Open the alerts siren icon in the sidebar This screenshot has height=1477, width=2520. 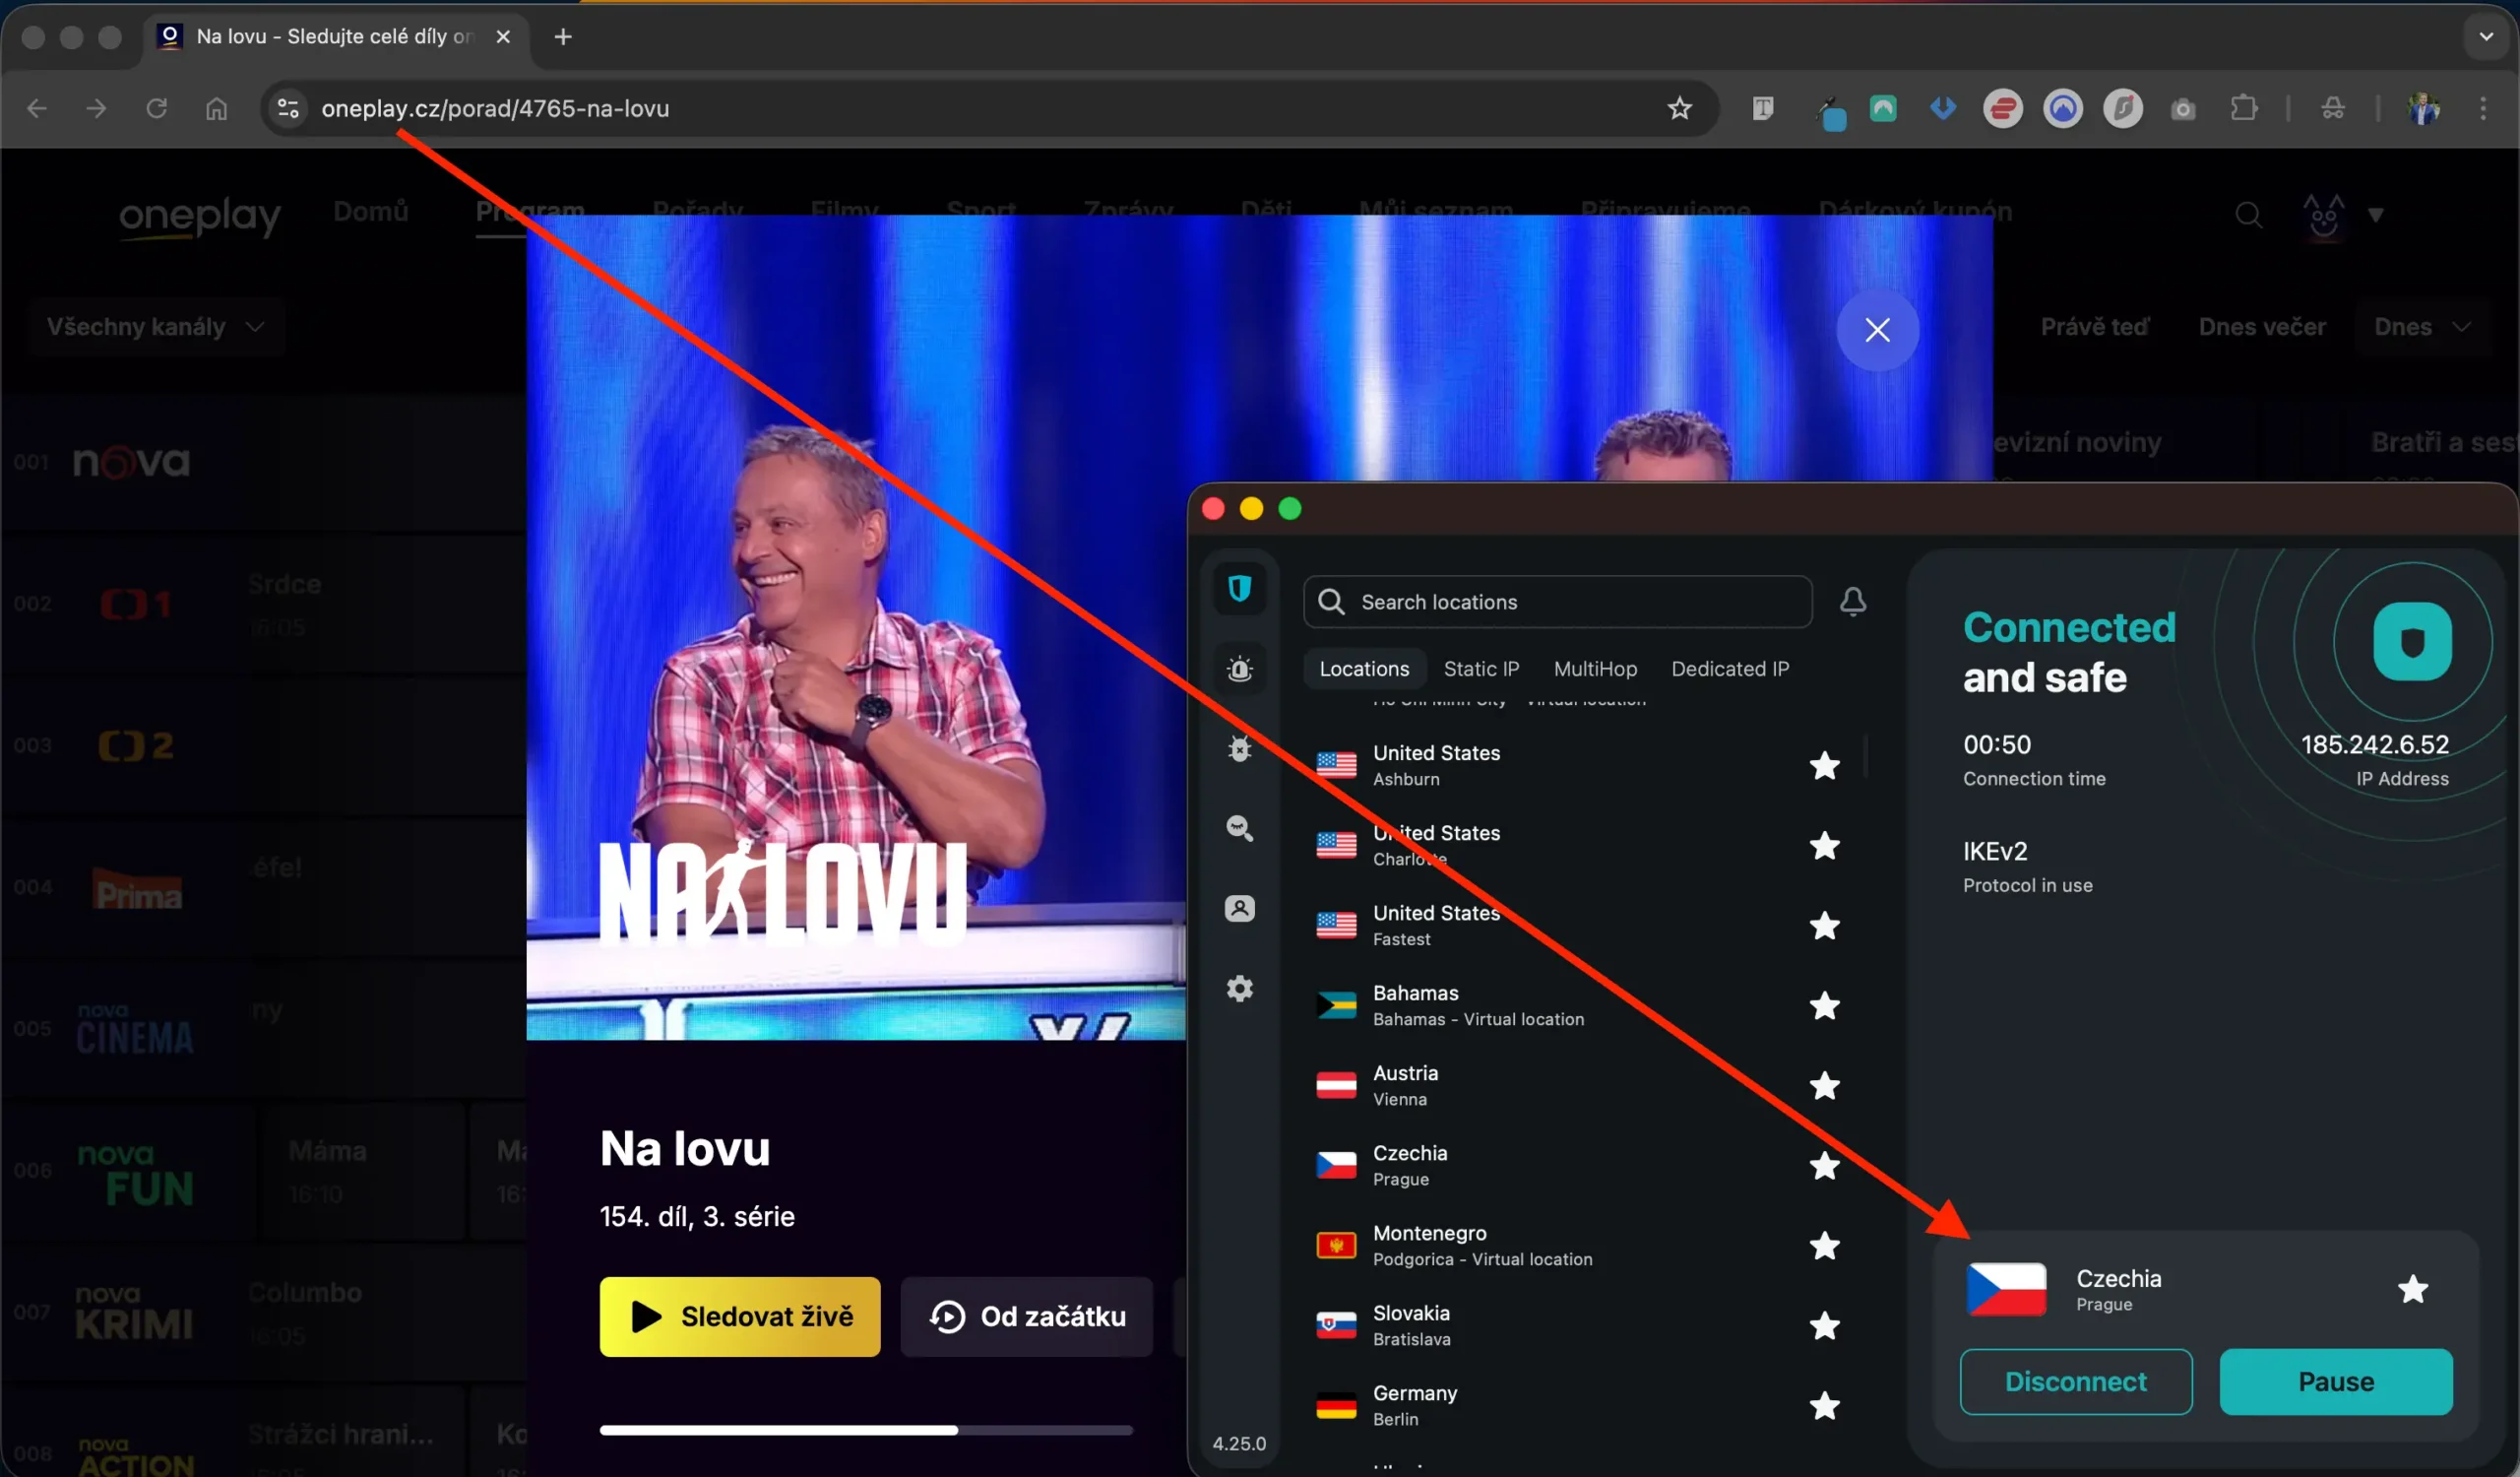(1239, 668)
